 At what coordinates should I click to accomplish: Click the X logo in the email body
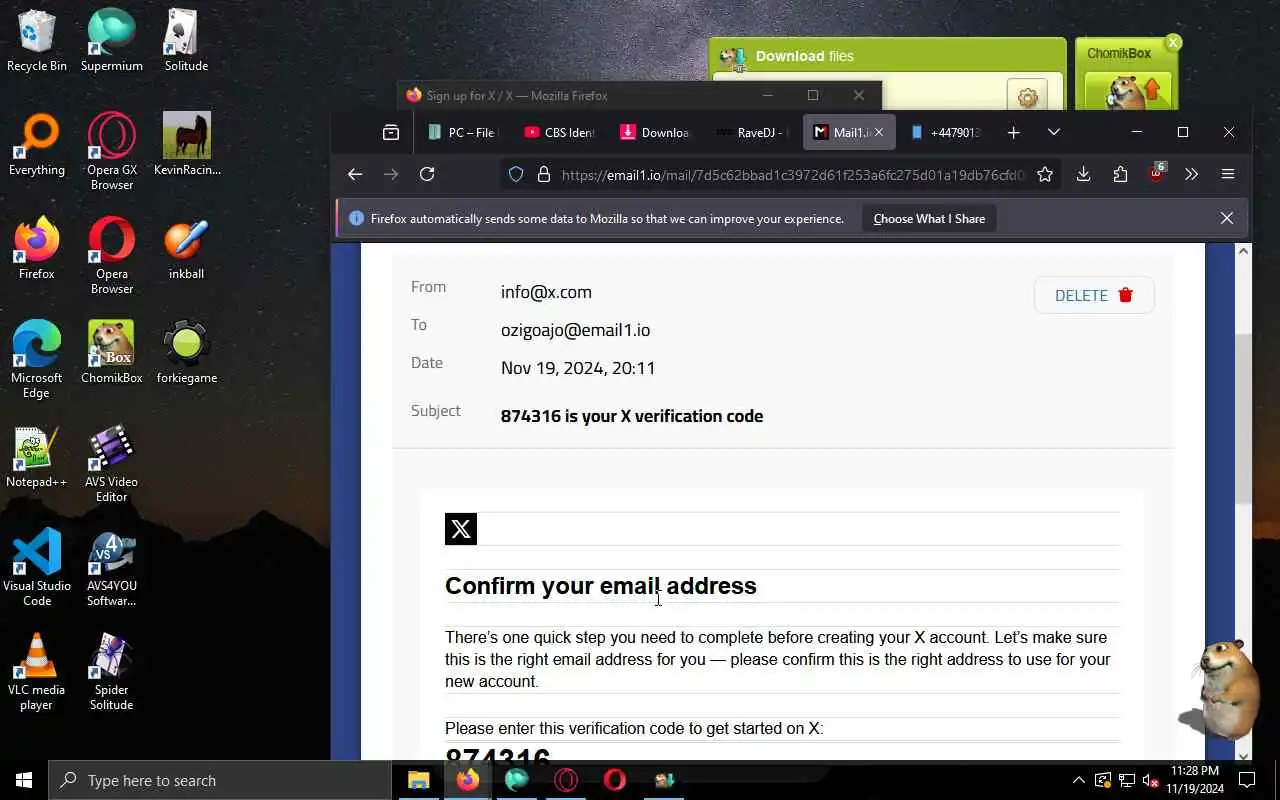pyautogui.click(x=461, y=529)
